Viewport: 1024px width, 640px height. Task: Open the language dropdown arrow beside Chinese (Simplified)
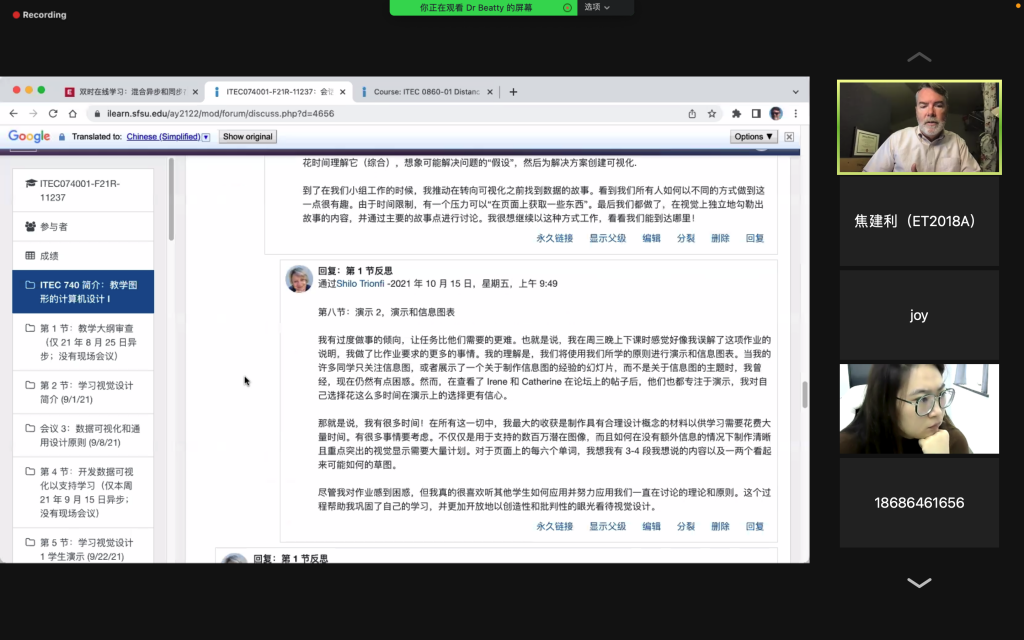[x=206, y=137]
